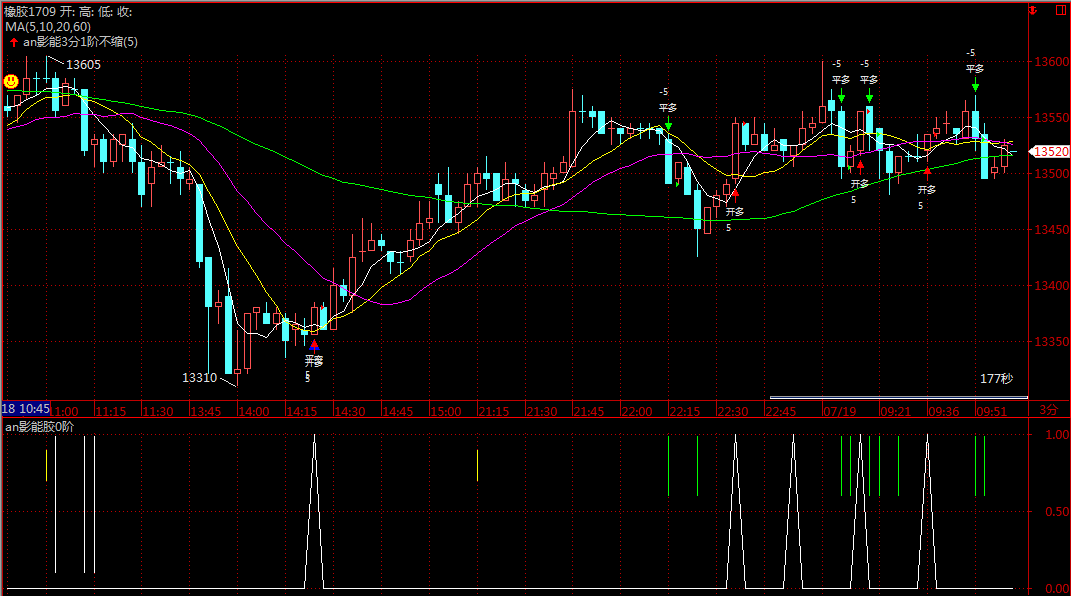Select the 平多 signal marker above 09:51
1071x596 pixels.
coord(975,69)
